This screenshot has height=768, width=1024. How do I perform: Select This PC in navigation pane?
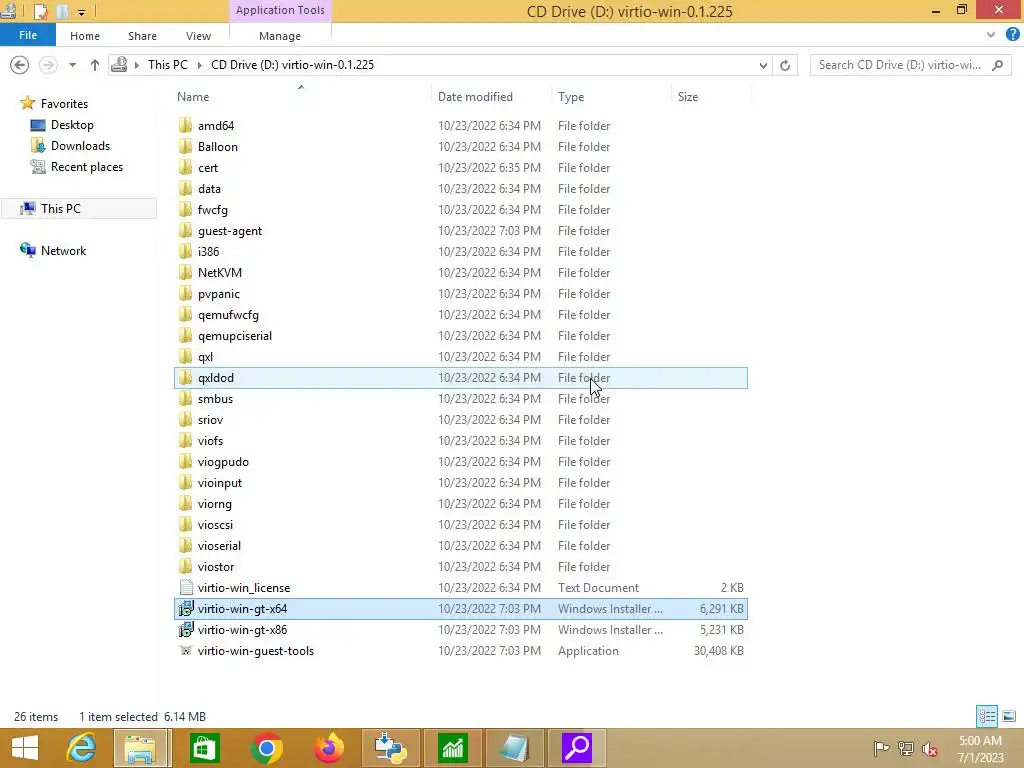(x=61, y=208)
